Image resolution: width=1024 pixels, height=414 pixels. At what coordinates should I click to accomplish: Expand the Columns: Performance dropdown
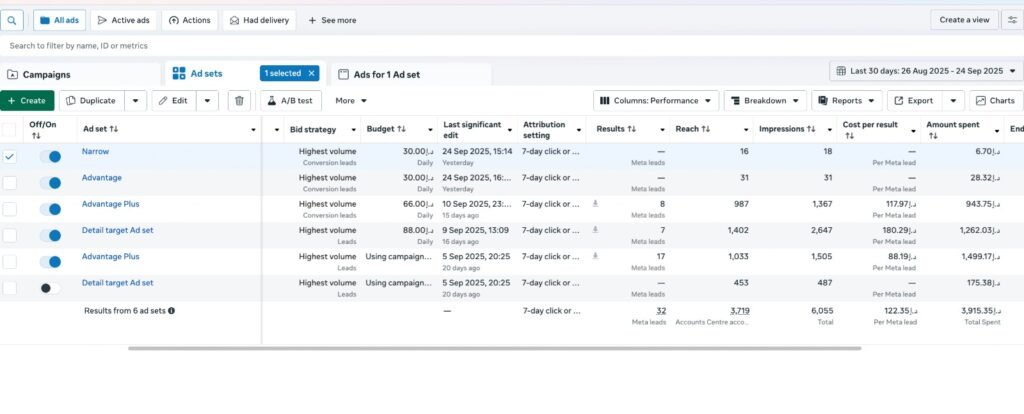click(x=656, y=100)
